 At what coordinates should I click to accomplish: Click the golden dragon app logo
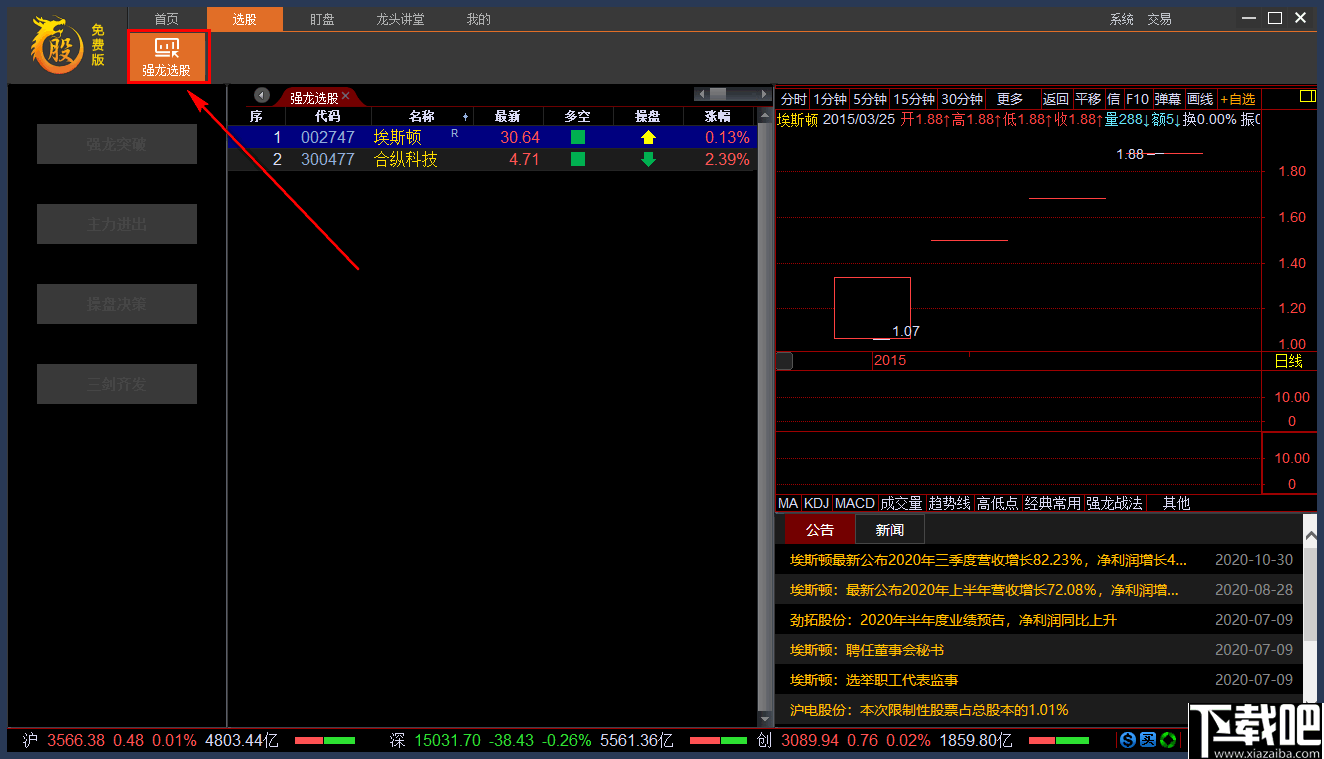click(55, 45)
